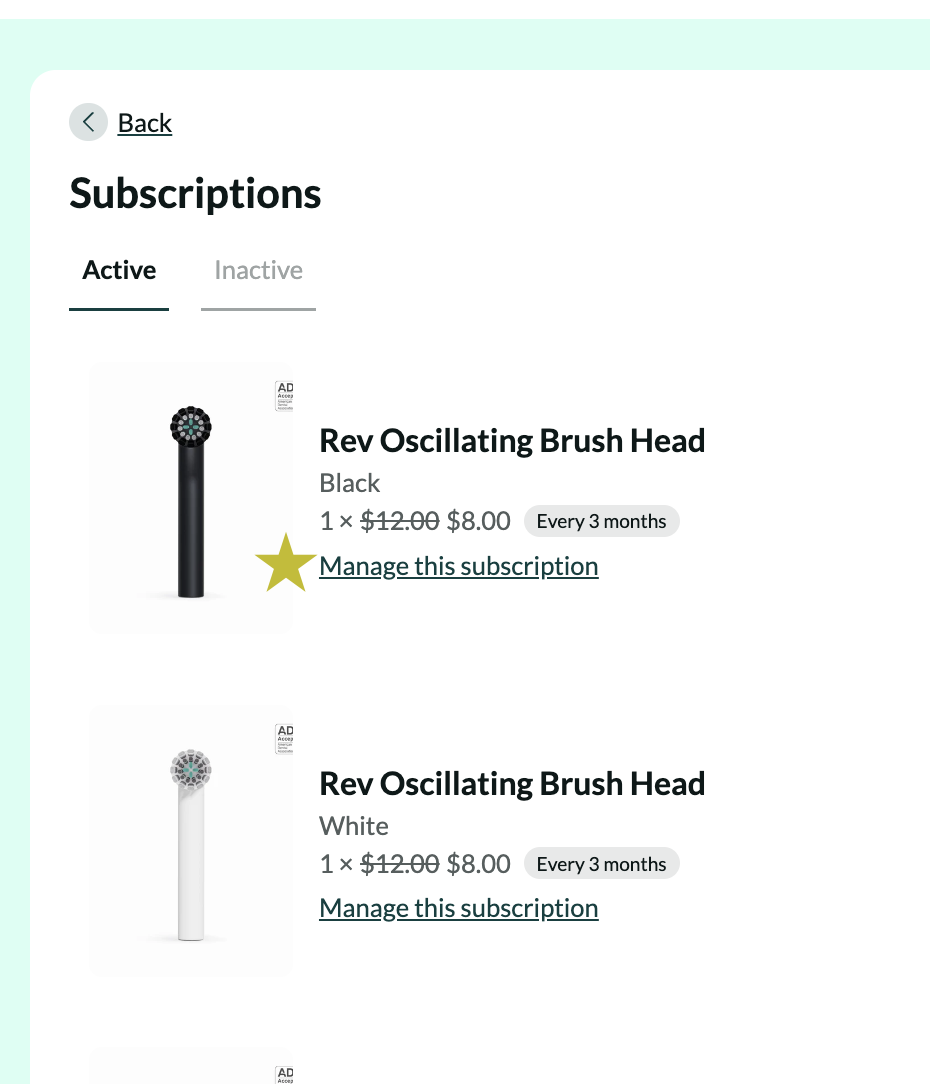Image resolution: width=930 pixels, height=1084 pixels.
Task: Click White brush head's Every 3 months badge
Action: click(x=601, y=864)
